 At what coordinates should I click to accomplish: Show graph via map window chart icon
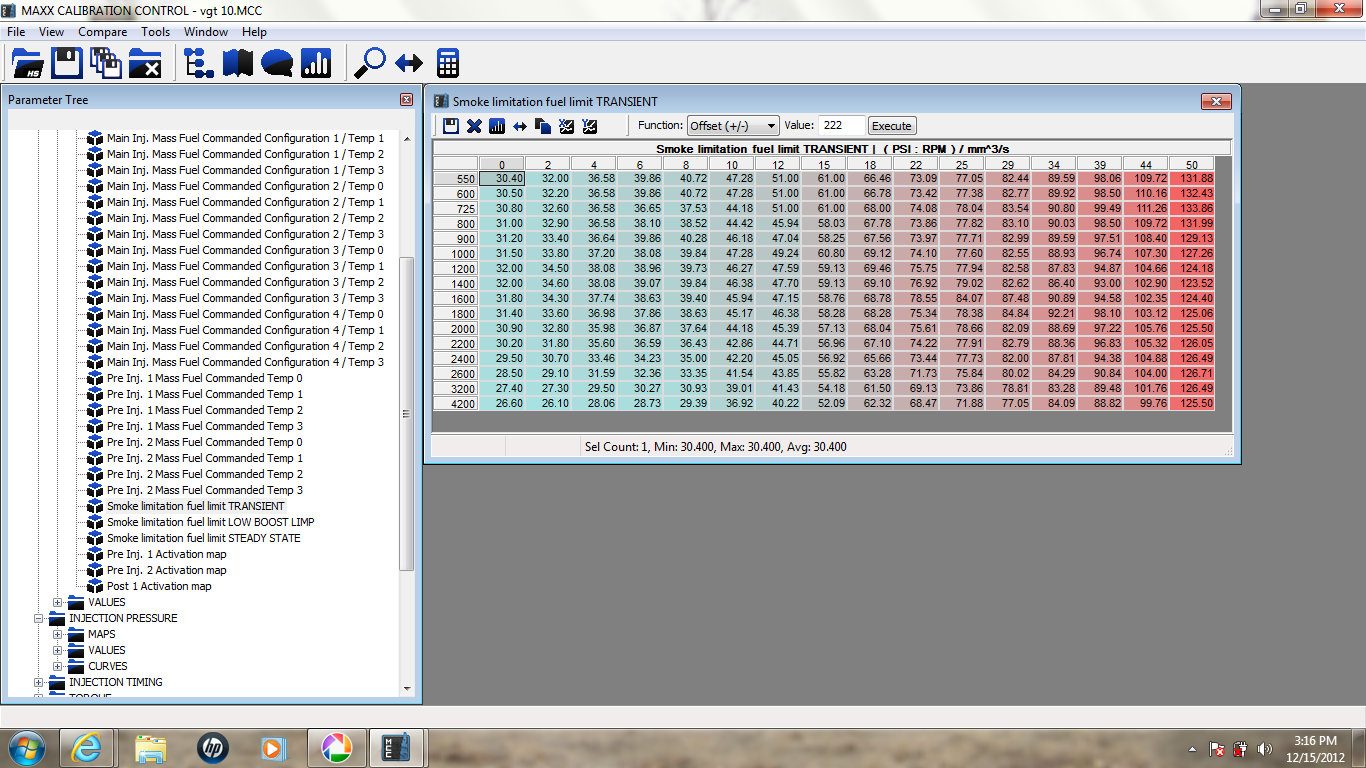coord(497,126)
